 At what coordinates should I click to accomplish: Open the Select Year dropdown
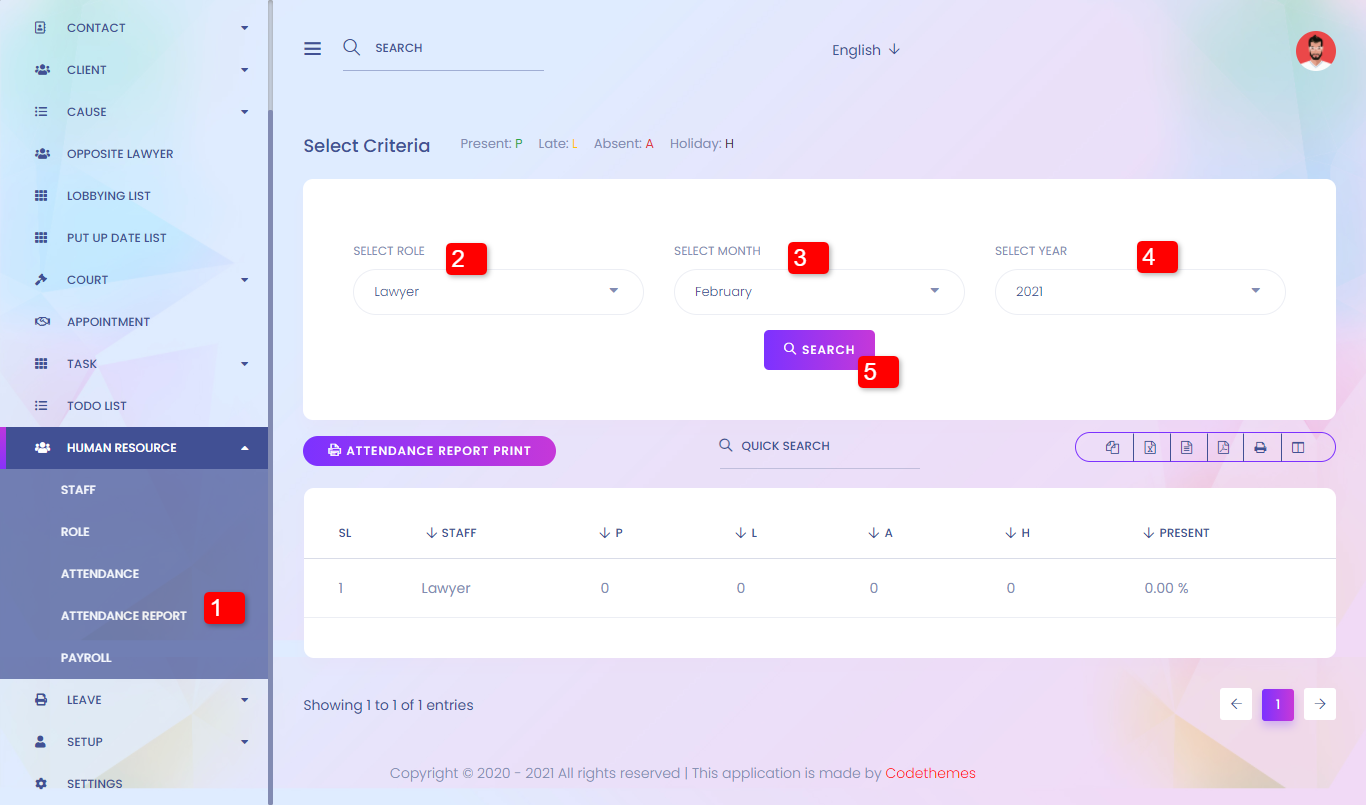click(1139, 292)
